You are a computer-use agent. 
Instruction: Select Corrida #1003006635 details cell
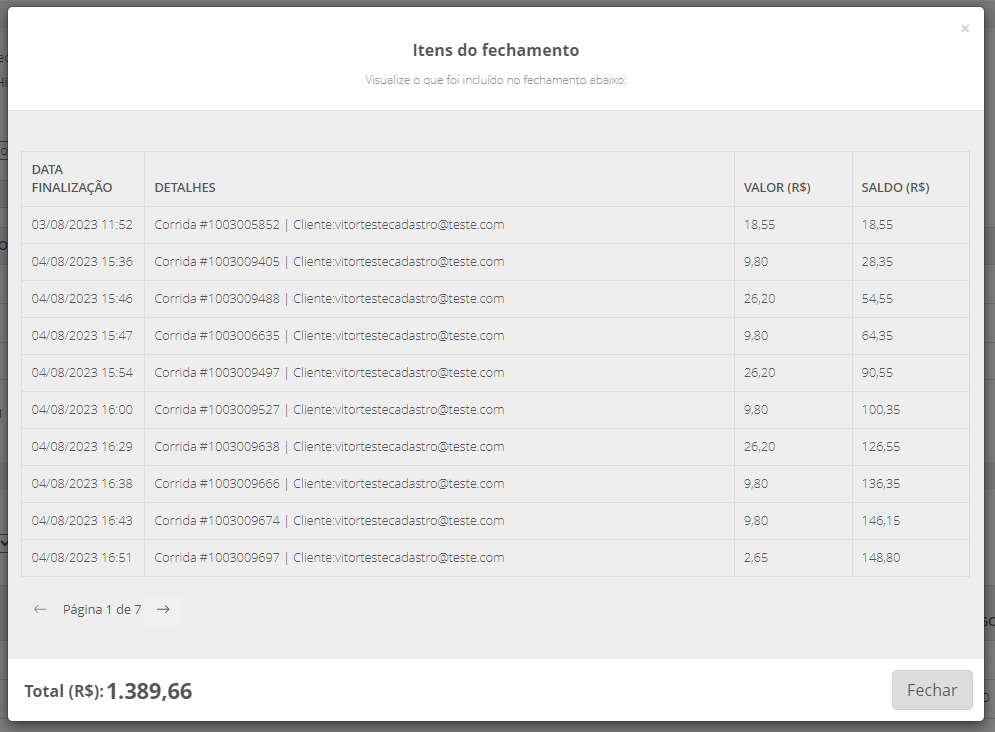coord(439,336)
